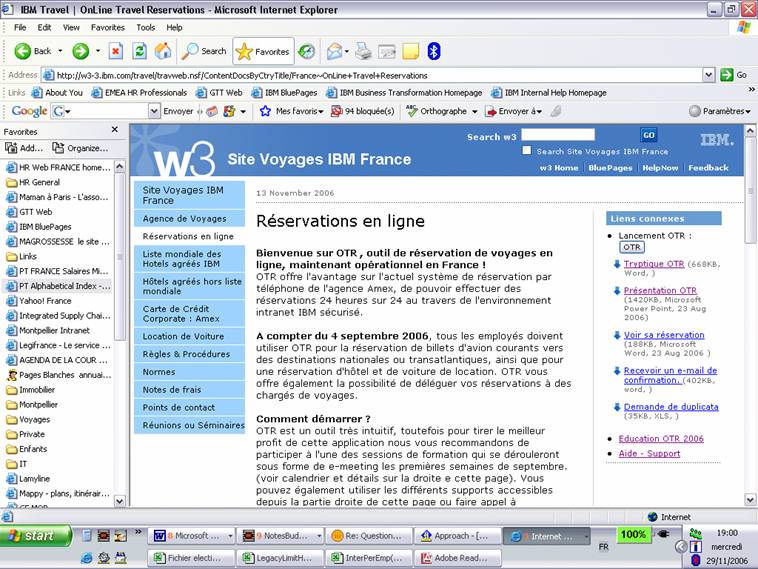Viewport: 758px width, 569px height.
Task: Toggle the Favorites star toolbar button
Action: (263, 51)
